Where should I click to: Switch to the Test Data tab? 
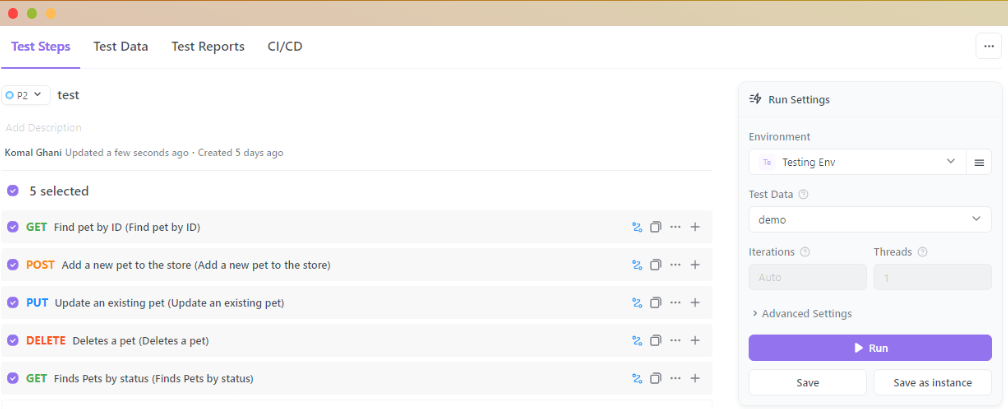coord(121,46)
